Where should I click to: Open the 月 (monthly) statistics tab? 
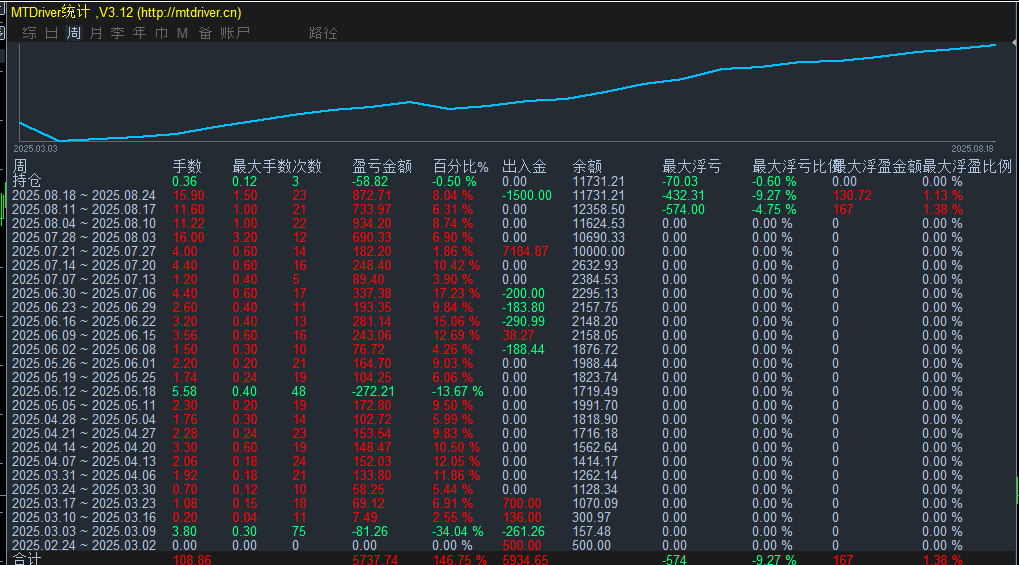pos(96,33)
